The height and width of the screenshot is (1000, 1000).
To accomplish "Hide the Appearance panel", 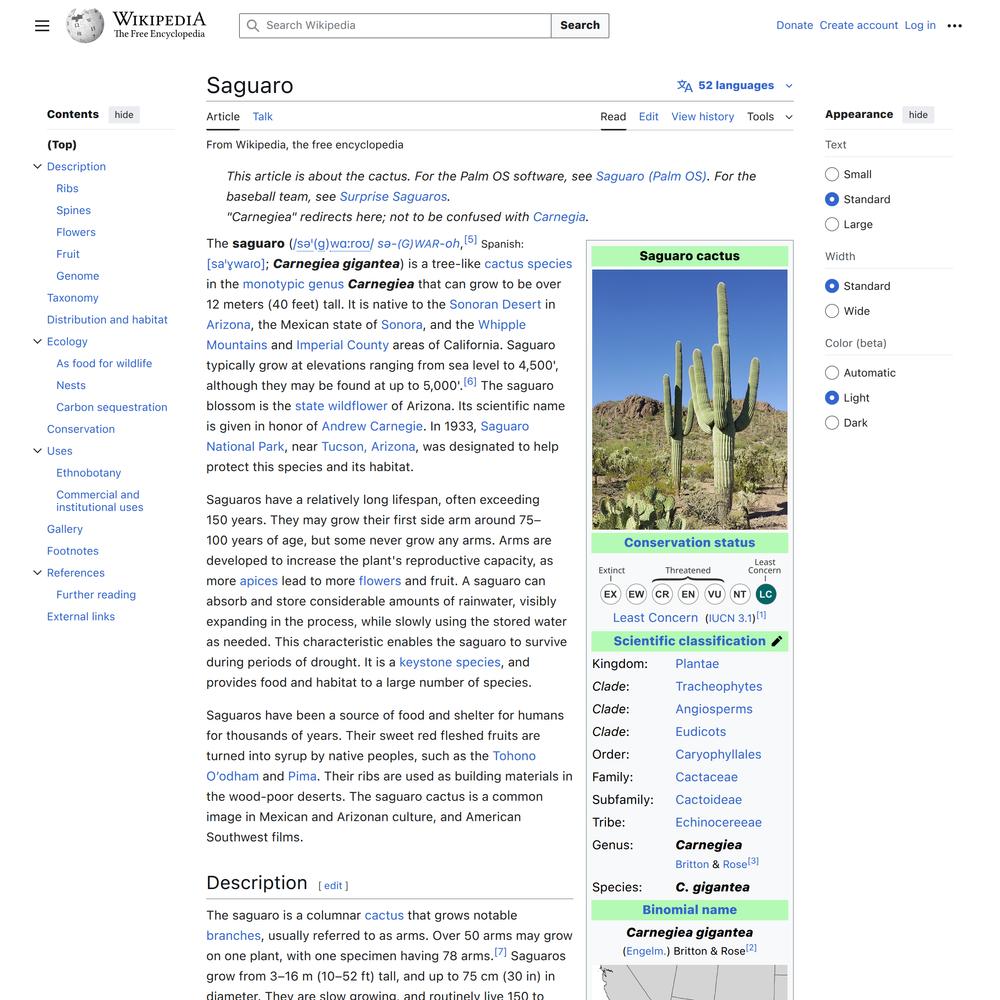I will click(x=918, y=115).
